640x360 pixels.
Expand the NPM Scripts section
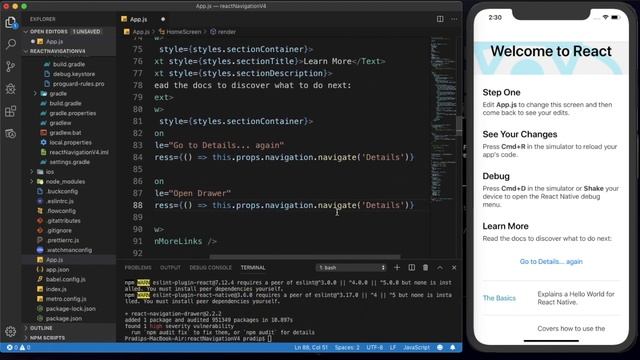point(47,338)
